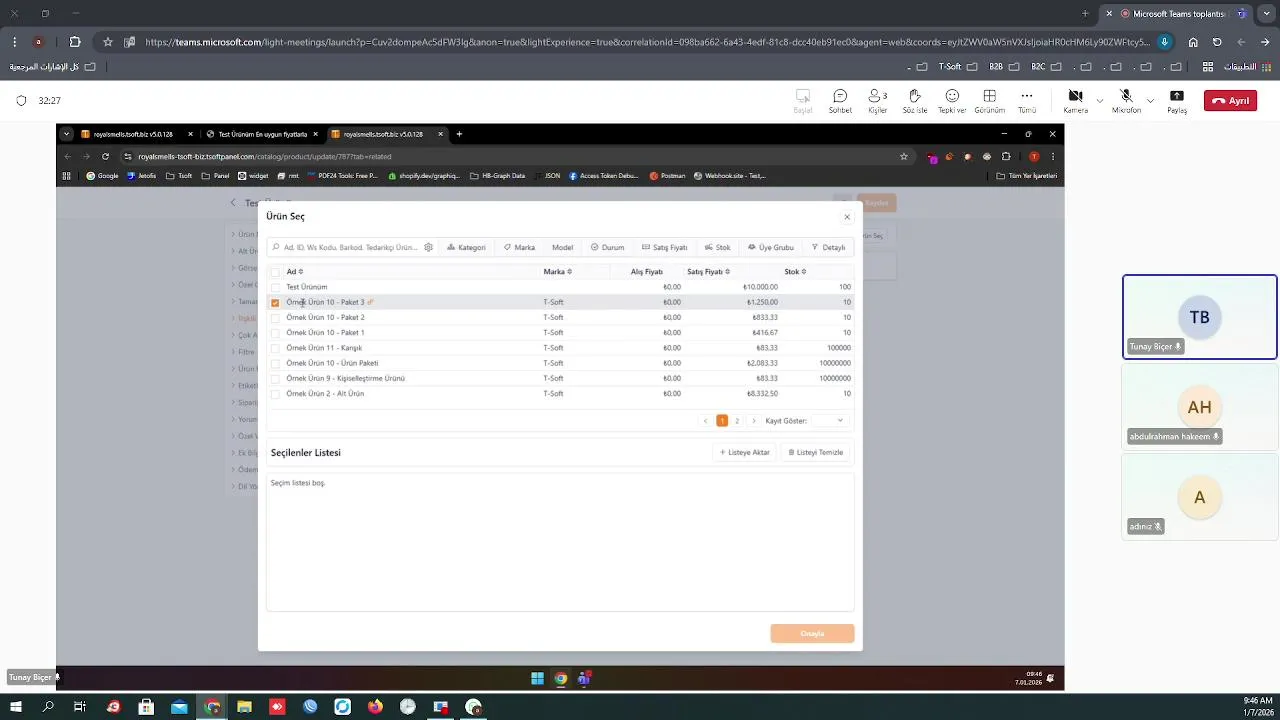
Task: Open File Explorer from the taskbar
Action: click(244, 707)
